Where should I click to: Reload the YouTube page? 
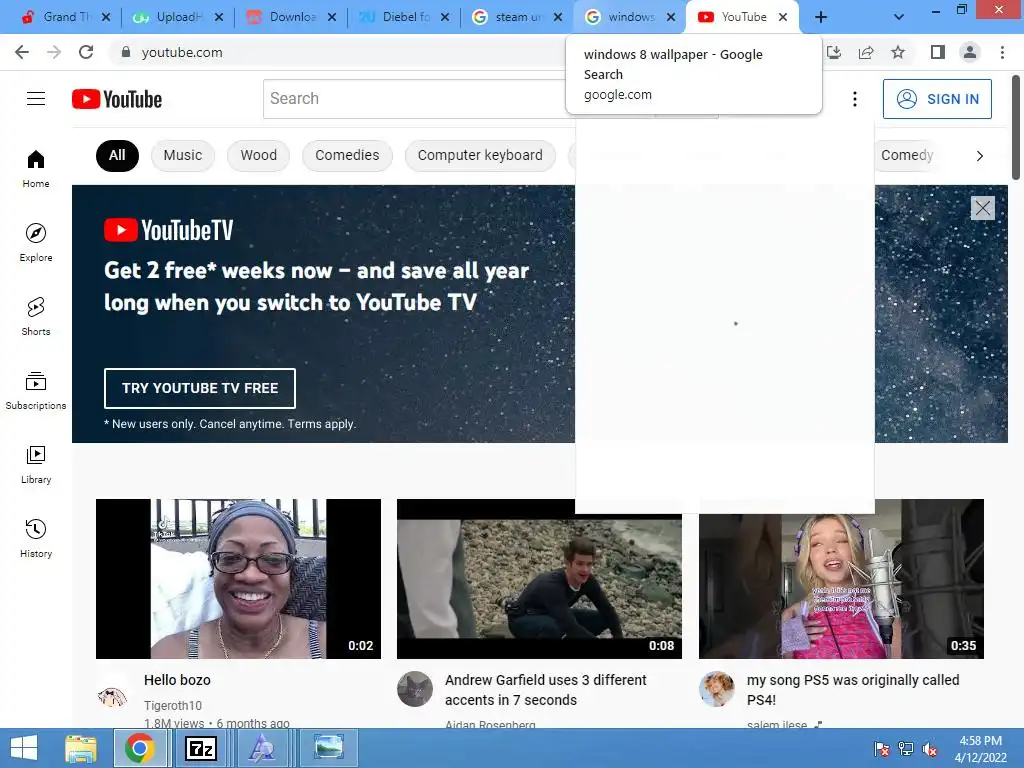pos(86,52)
